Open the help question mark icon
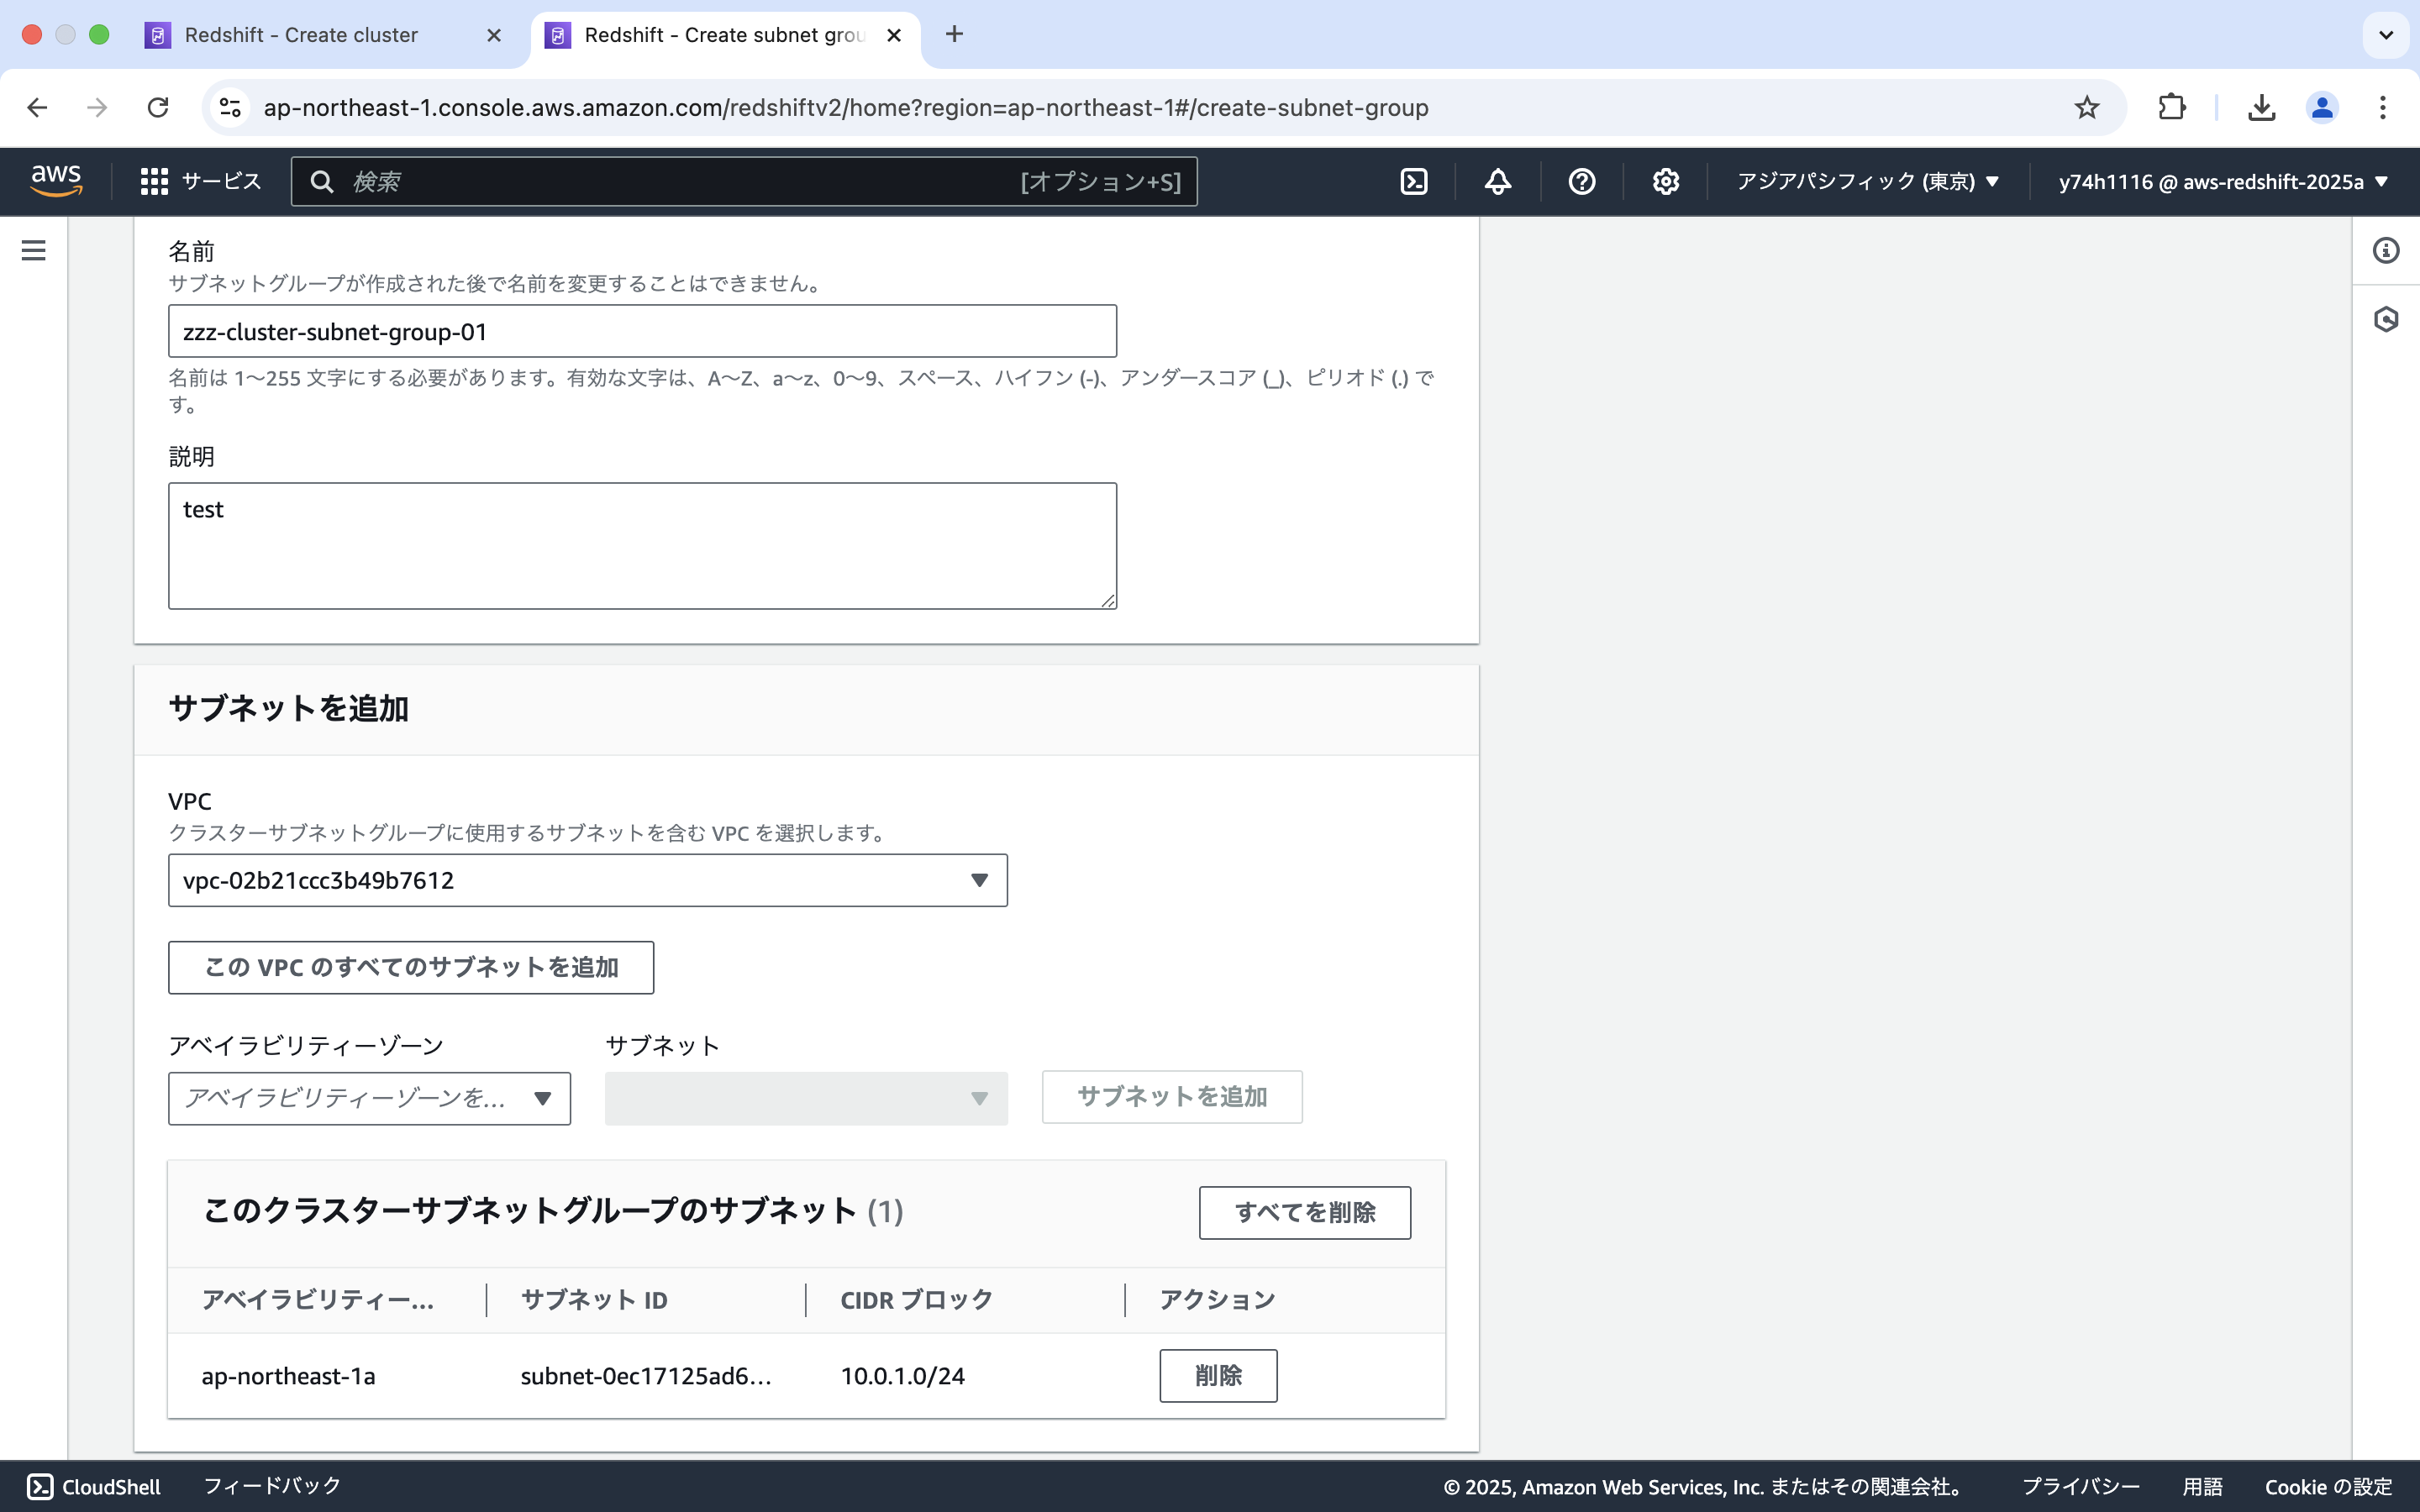 (x=1580, y=181)
